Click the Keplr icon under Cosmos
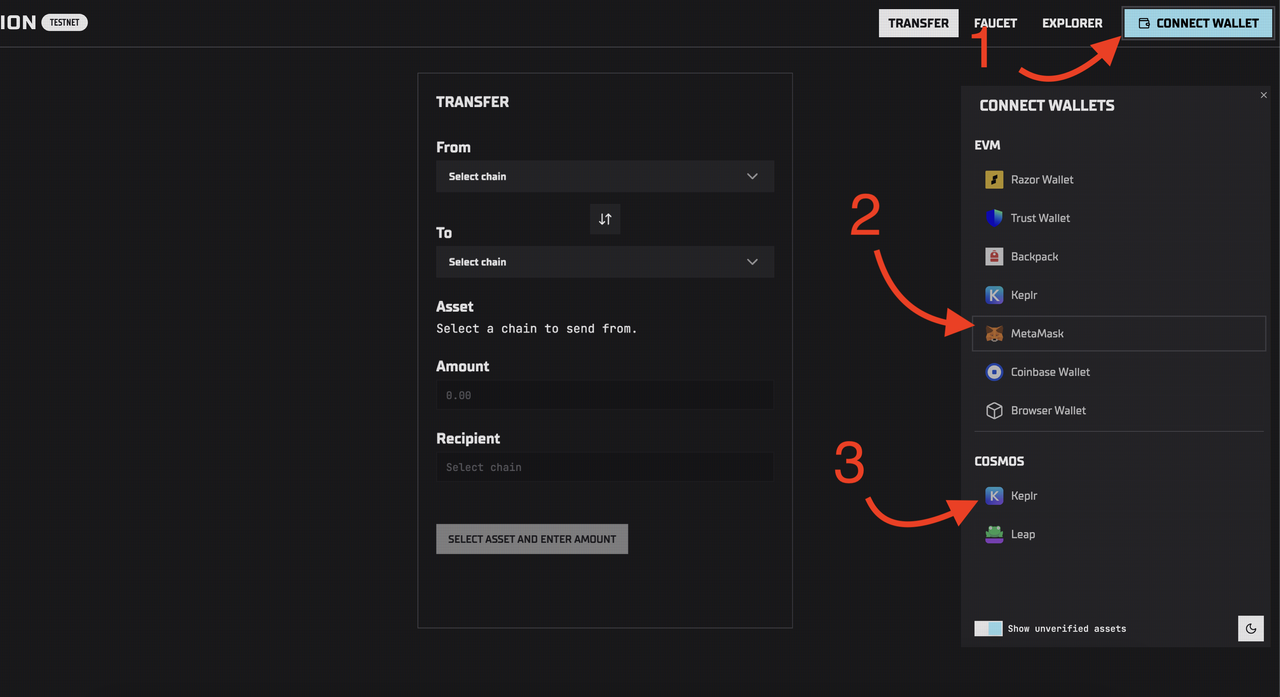This screenshot has width=1280, height=697. point(994,496)
